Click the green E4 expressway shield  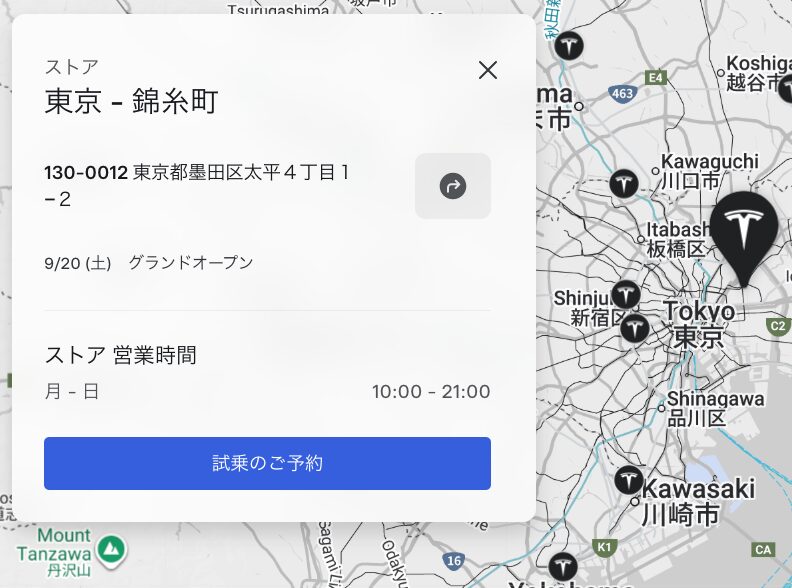656,77
